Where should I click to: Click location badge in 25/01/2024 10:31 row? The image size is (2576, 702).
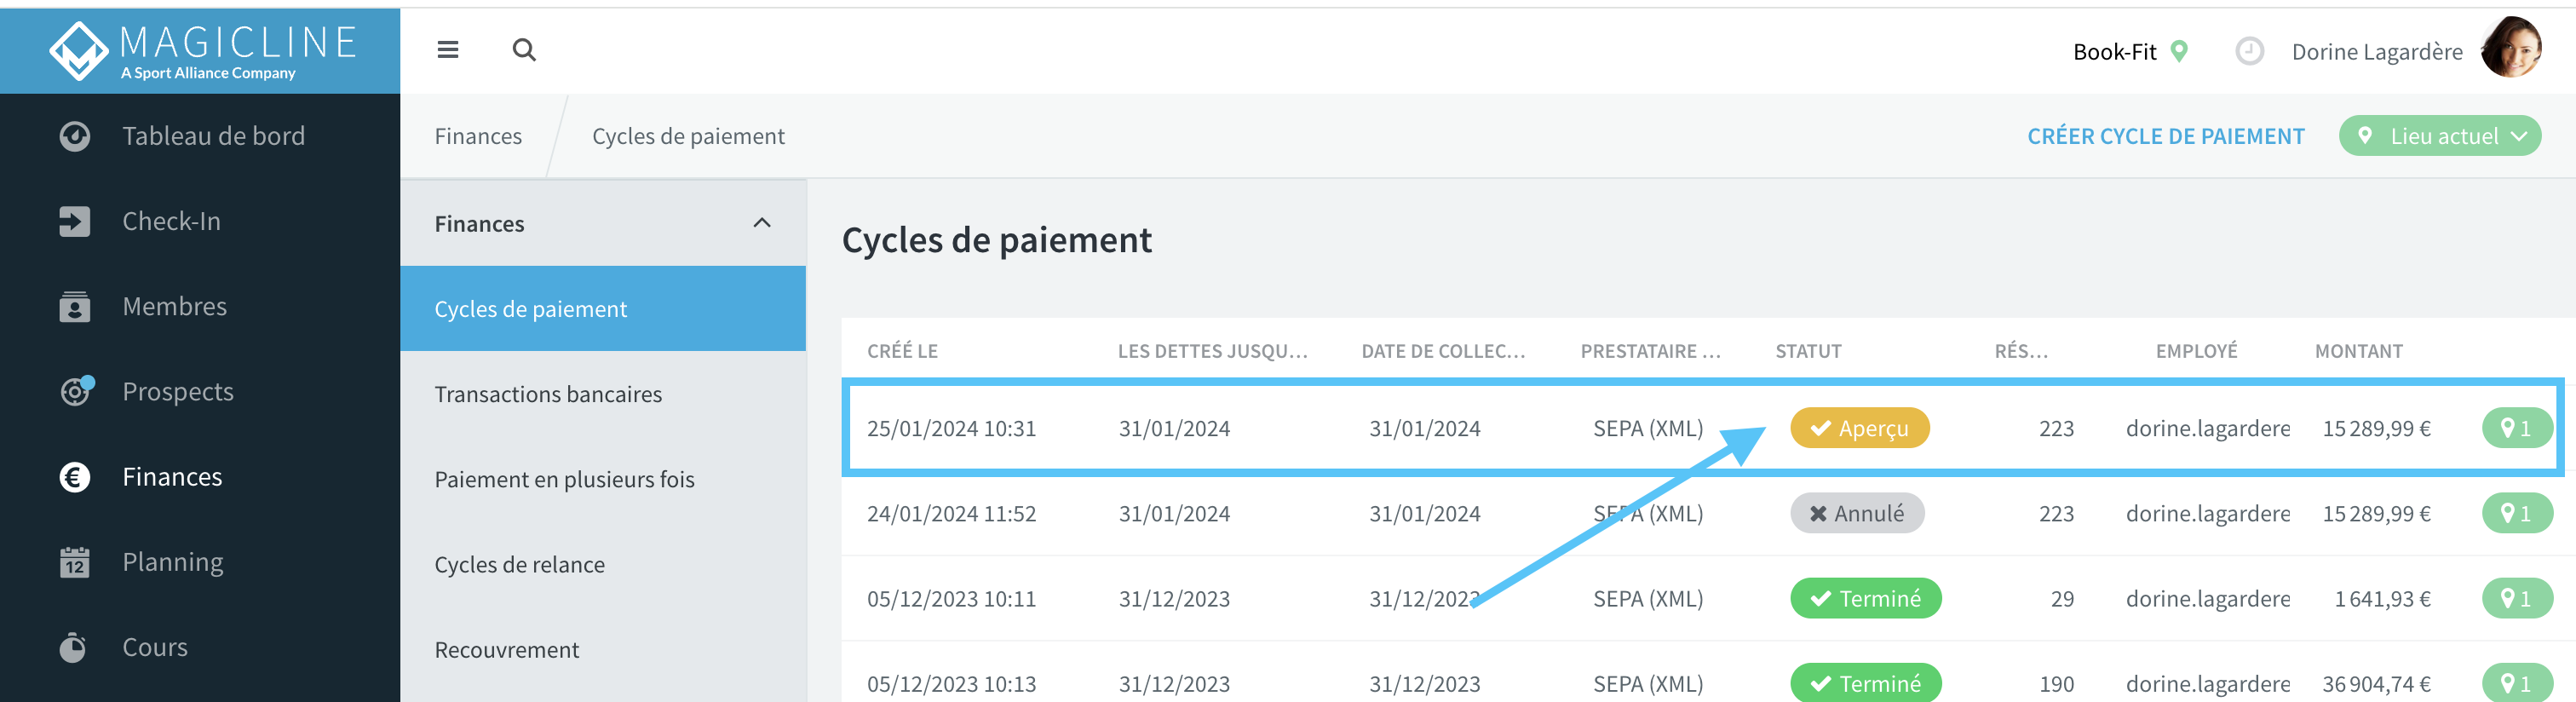2517,428
